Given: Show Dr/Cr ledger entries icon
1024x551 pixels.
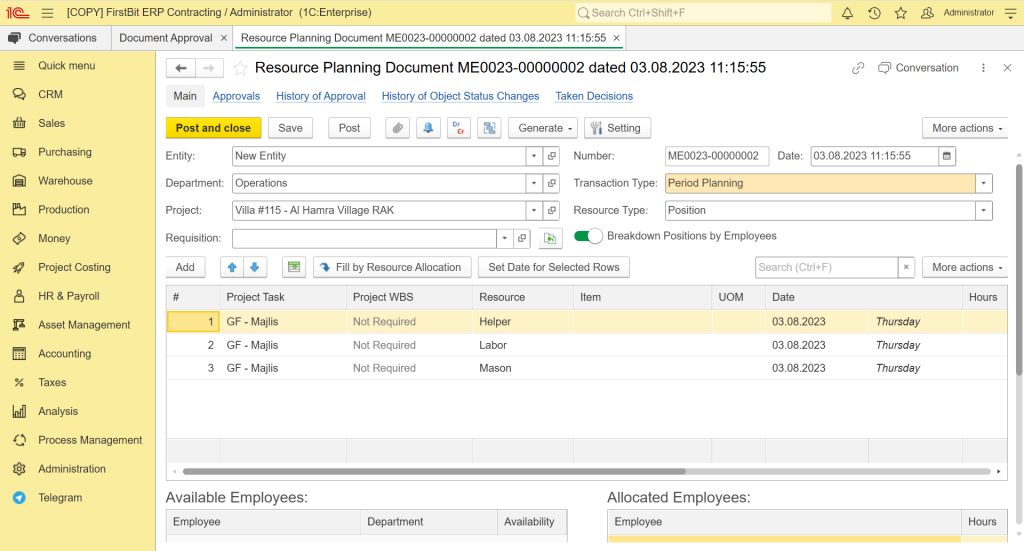Looking at the screenshot, I should click(x=458, y=128).
